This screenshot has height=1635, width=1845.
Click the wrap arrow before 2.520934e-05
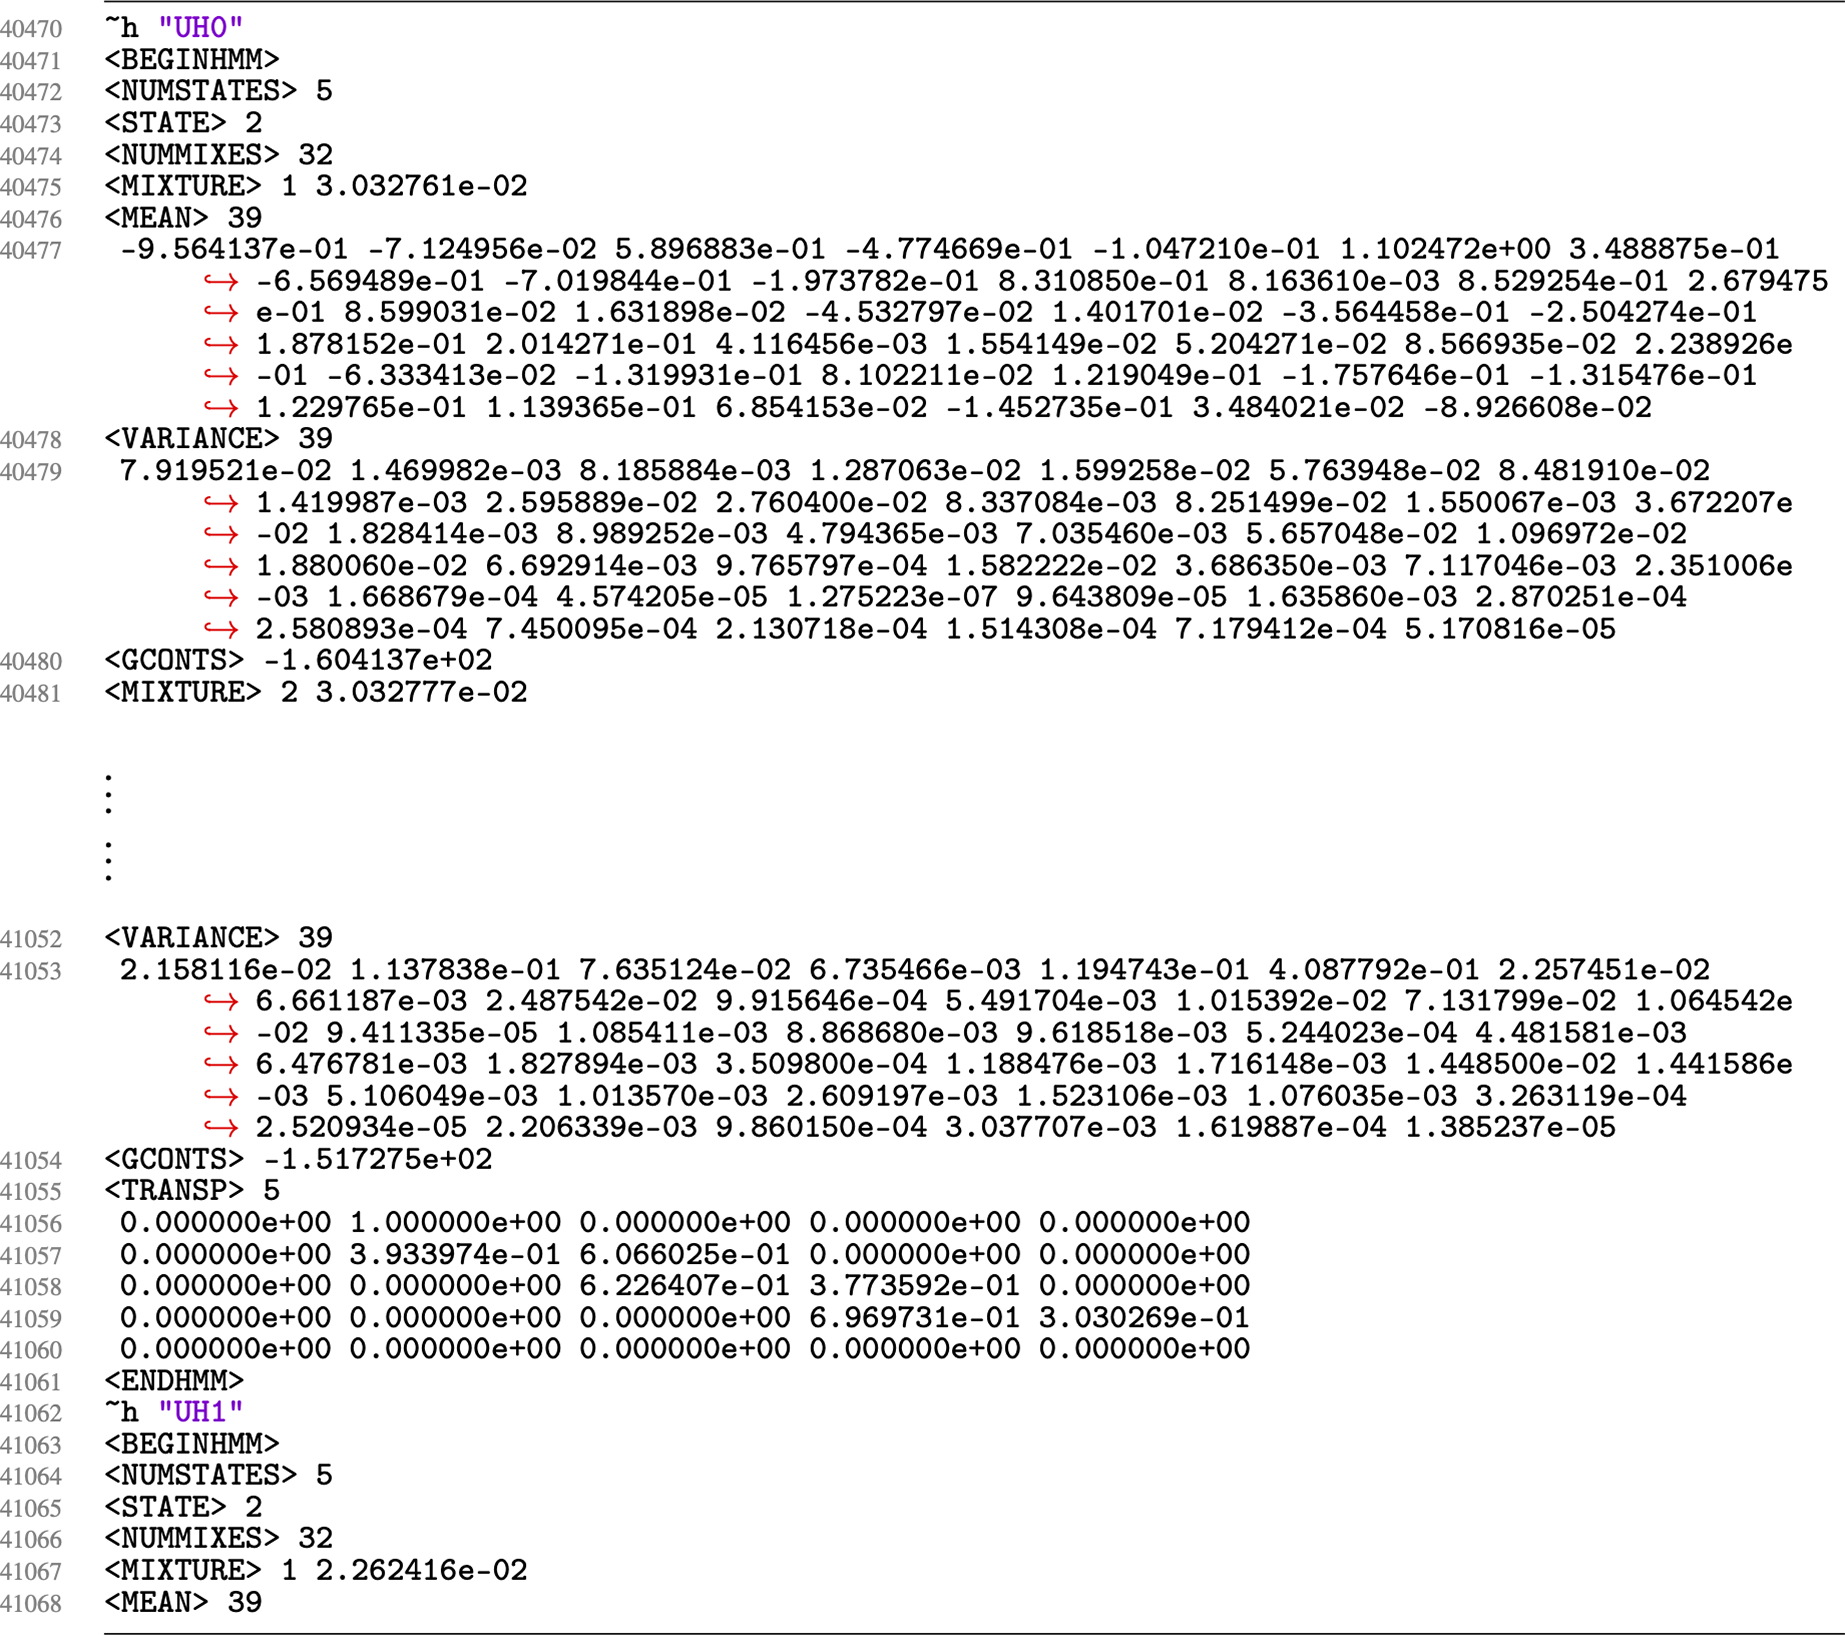(220, 1129)
